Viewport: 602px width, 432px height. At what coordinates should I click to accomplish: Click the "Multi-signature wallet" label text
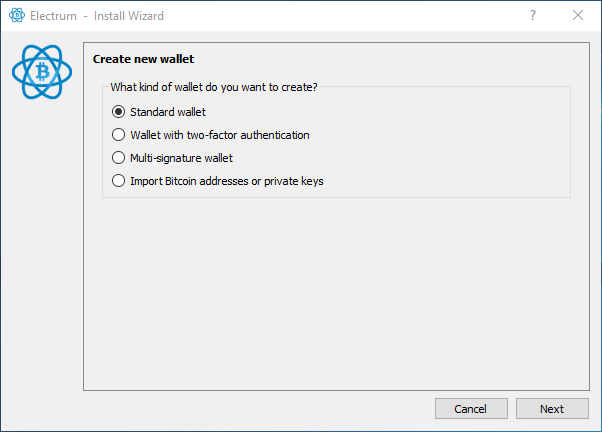(x=181, y=158)
